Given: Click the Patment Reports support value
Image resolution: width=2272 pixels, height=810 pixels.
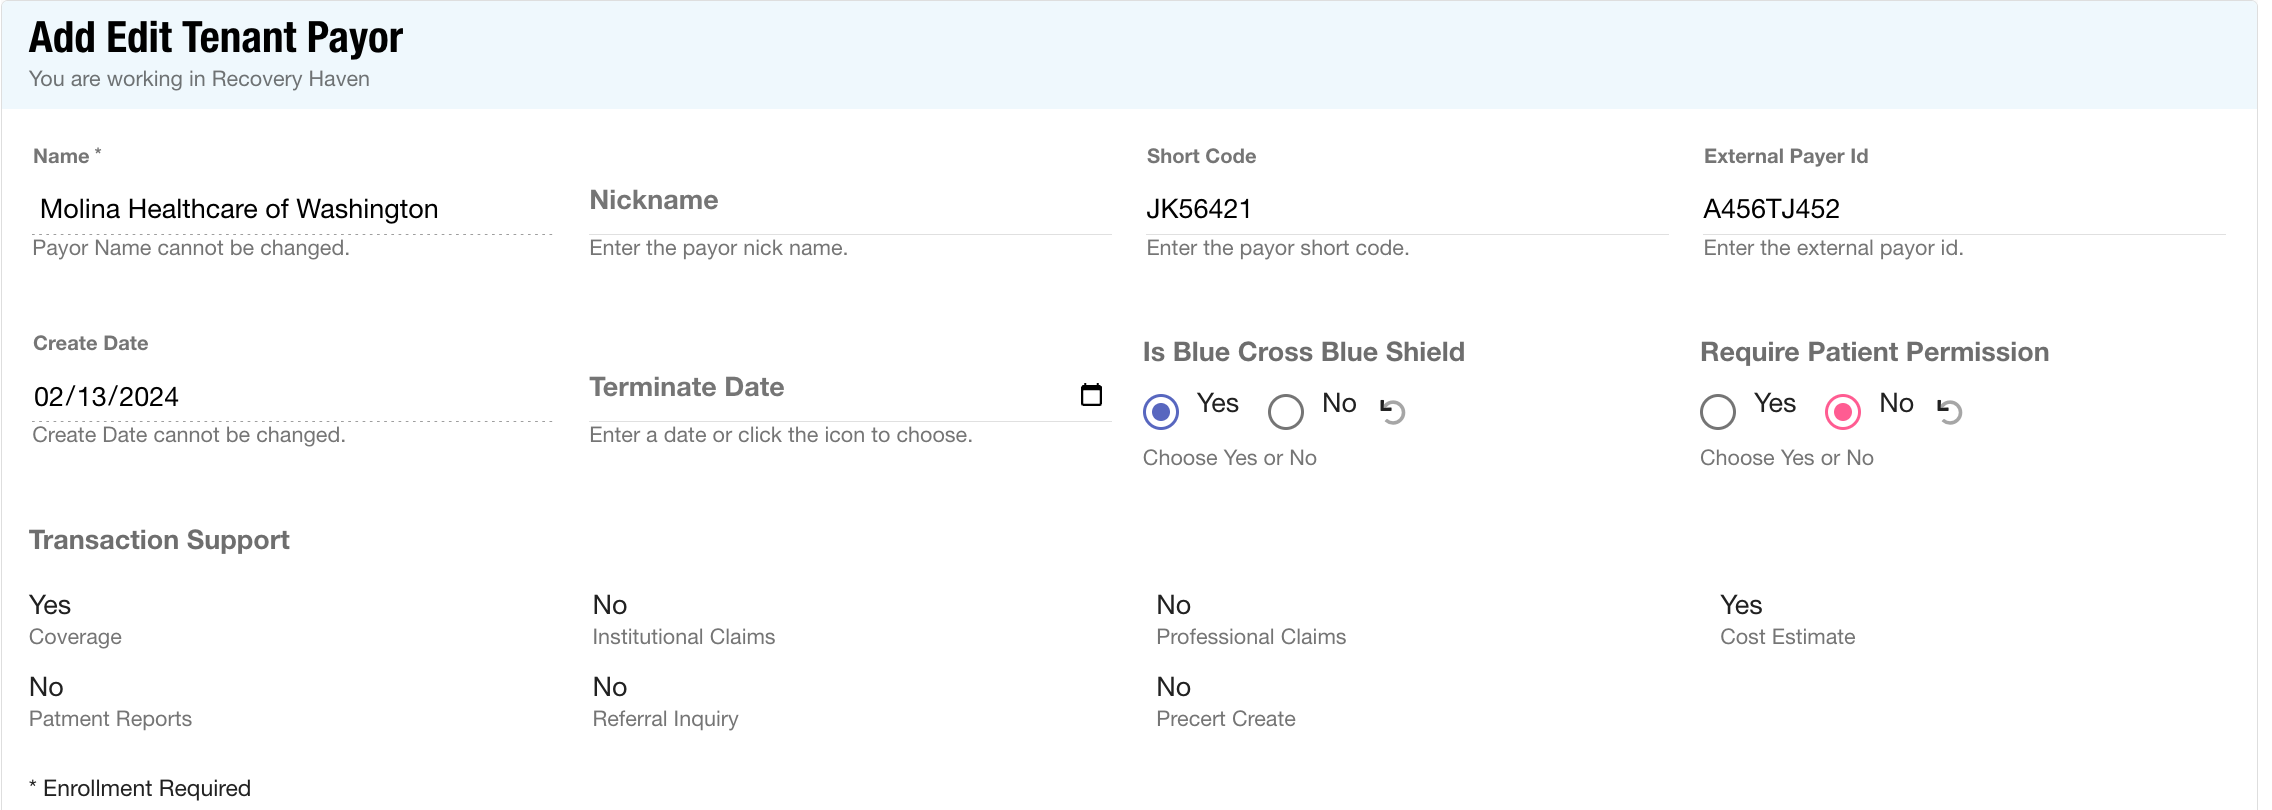Looking at the screenshot, I should click(47, 687).
